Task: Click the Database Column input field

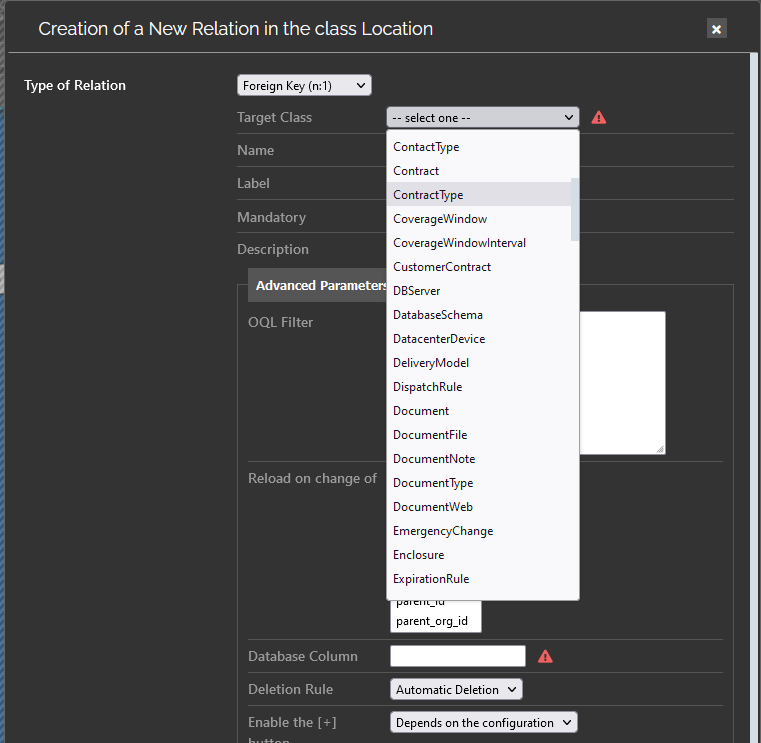Action: 457,656
